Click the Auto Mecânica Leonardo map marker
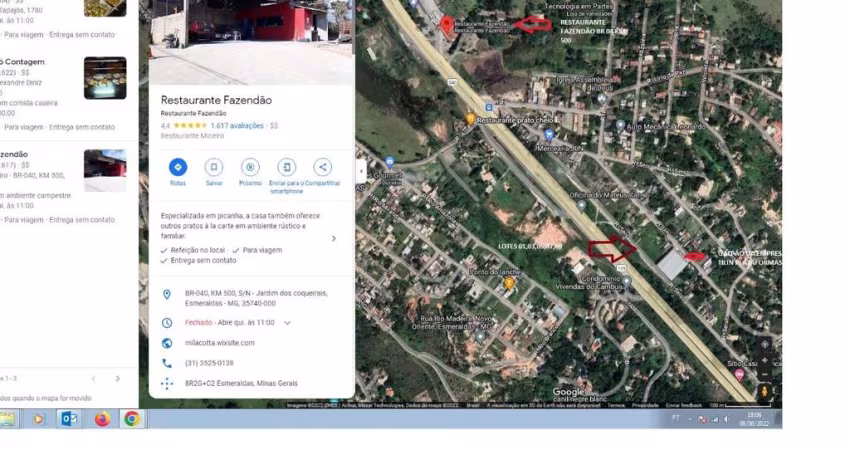The width and height of the screenshot is (850, 450). (x=621, y=125)
